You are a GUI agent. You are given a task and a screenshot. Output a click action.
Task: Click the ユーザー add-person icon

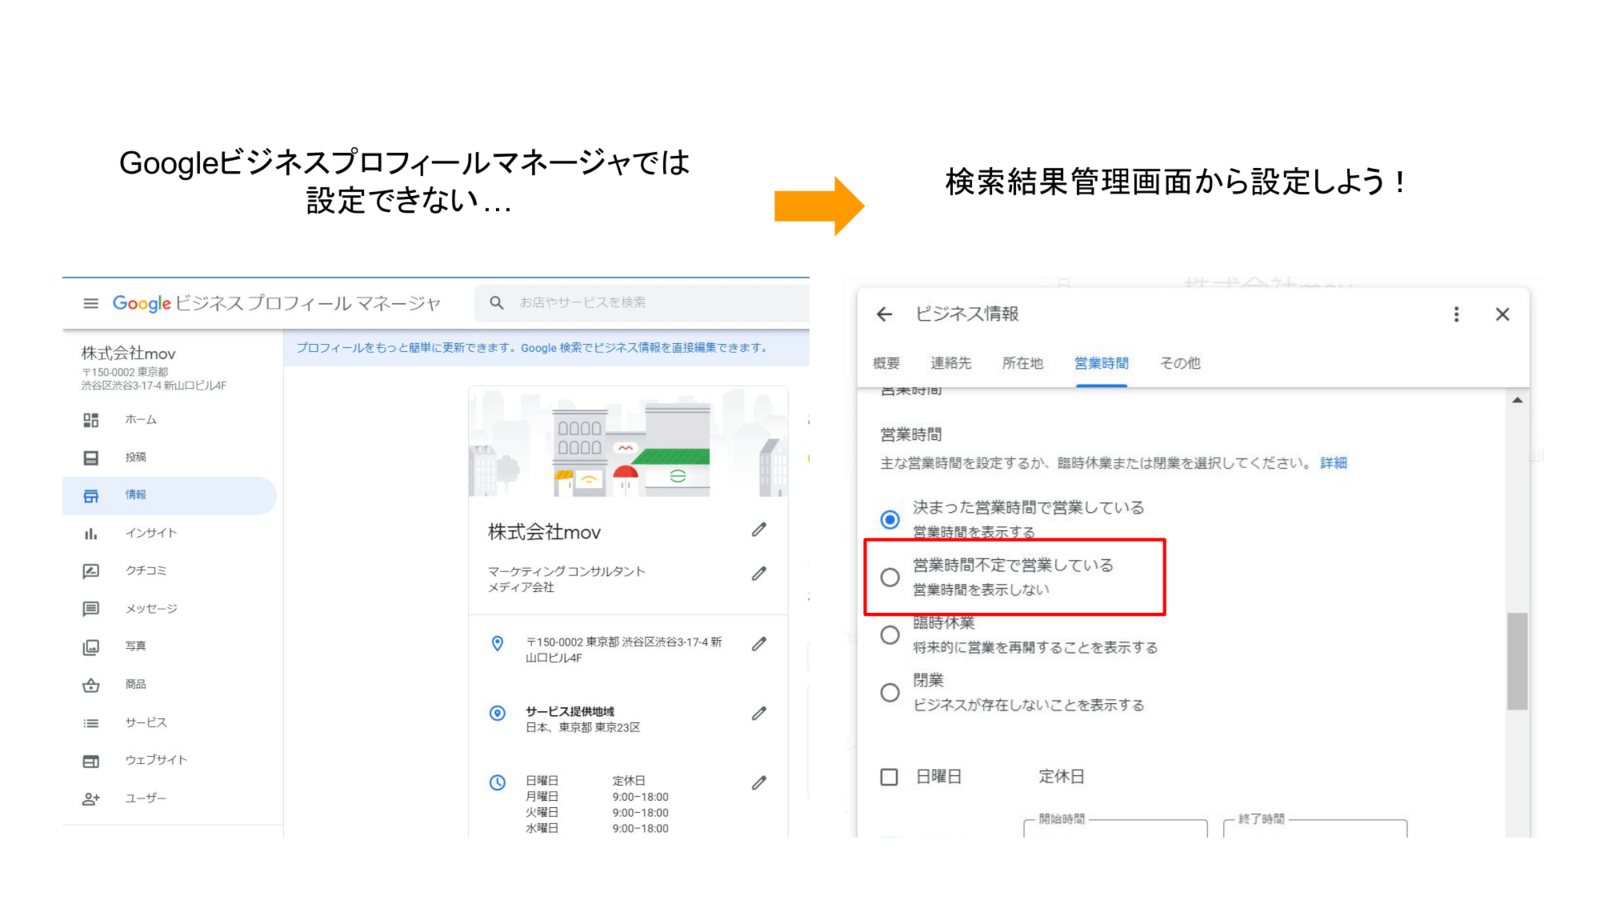click(x=91, y=799)
